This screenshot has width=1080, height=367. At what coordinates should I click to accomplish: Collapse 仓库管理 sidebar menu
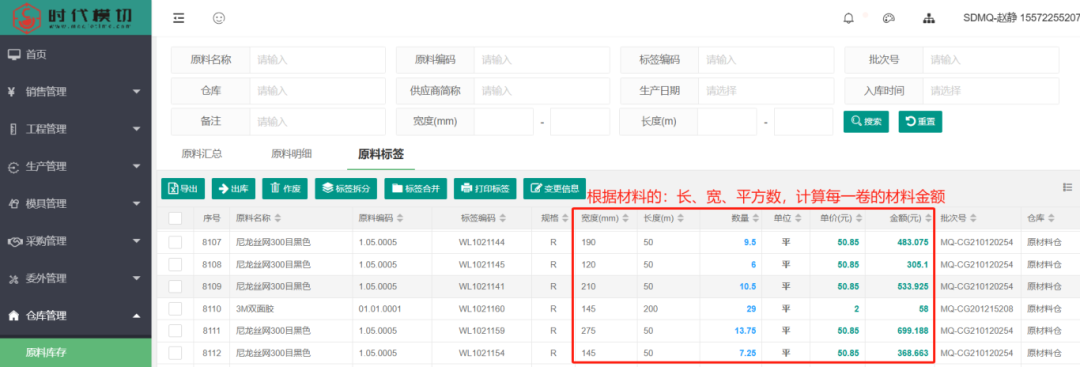pos(76,315)
